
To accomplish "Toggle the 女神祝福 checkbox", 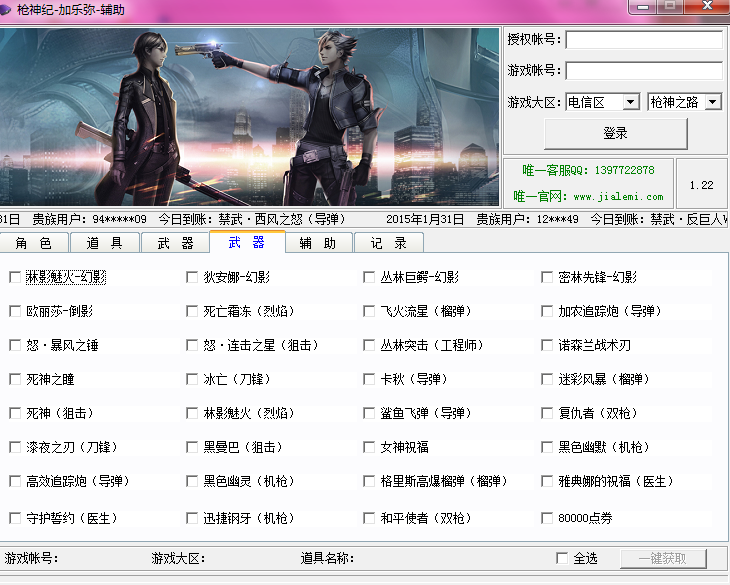I will tap(369, 447).
